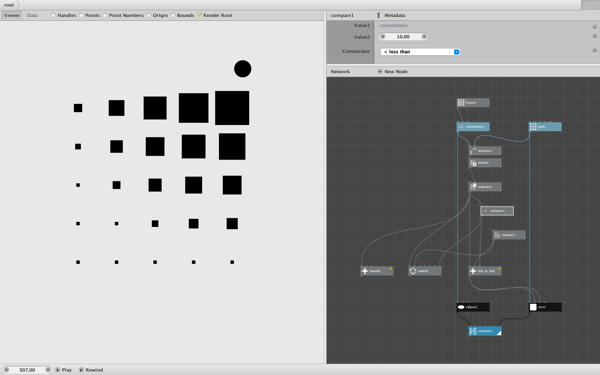Step the frame number backward
Image resolution: width=600 pixels, height=375 pixels.
(x=6, y=370)
